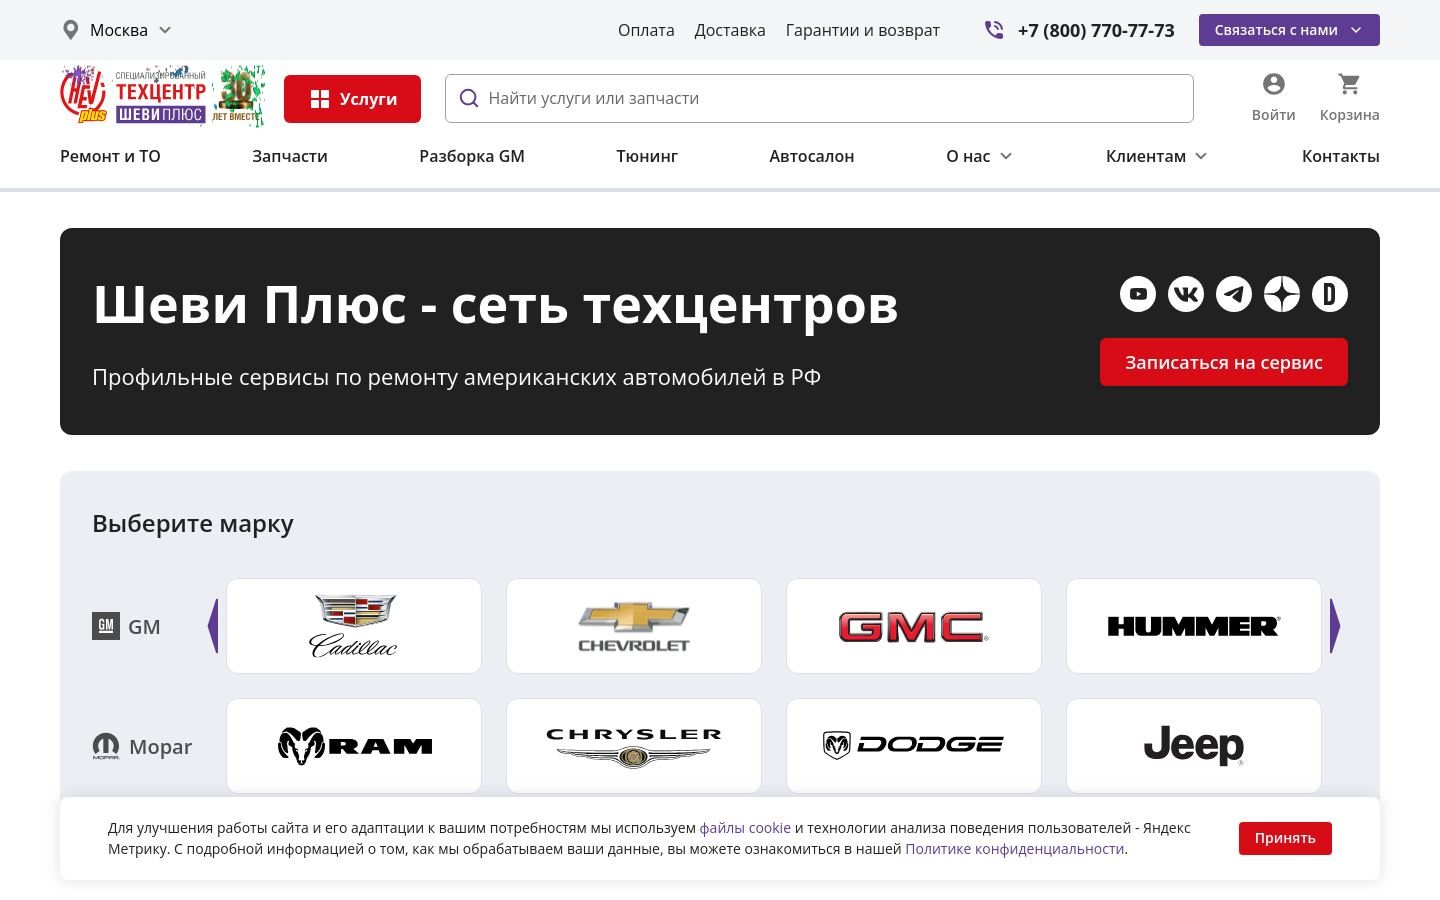This screenshot has width=1440, height=900.
Task: Select the Dodge brand card
Action: click(914, 746)
